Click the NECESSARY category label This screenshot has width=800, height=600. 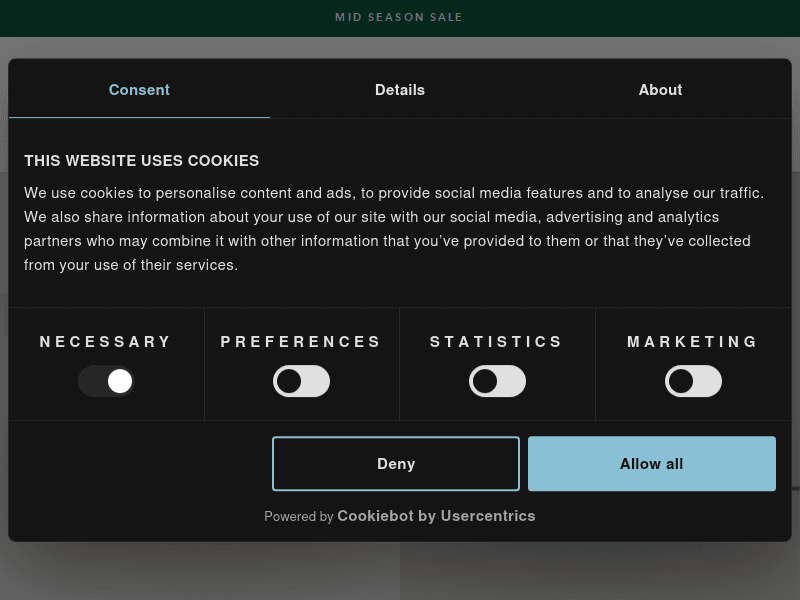click(x=106, y=342)
